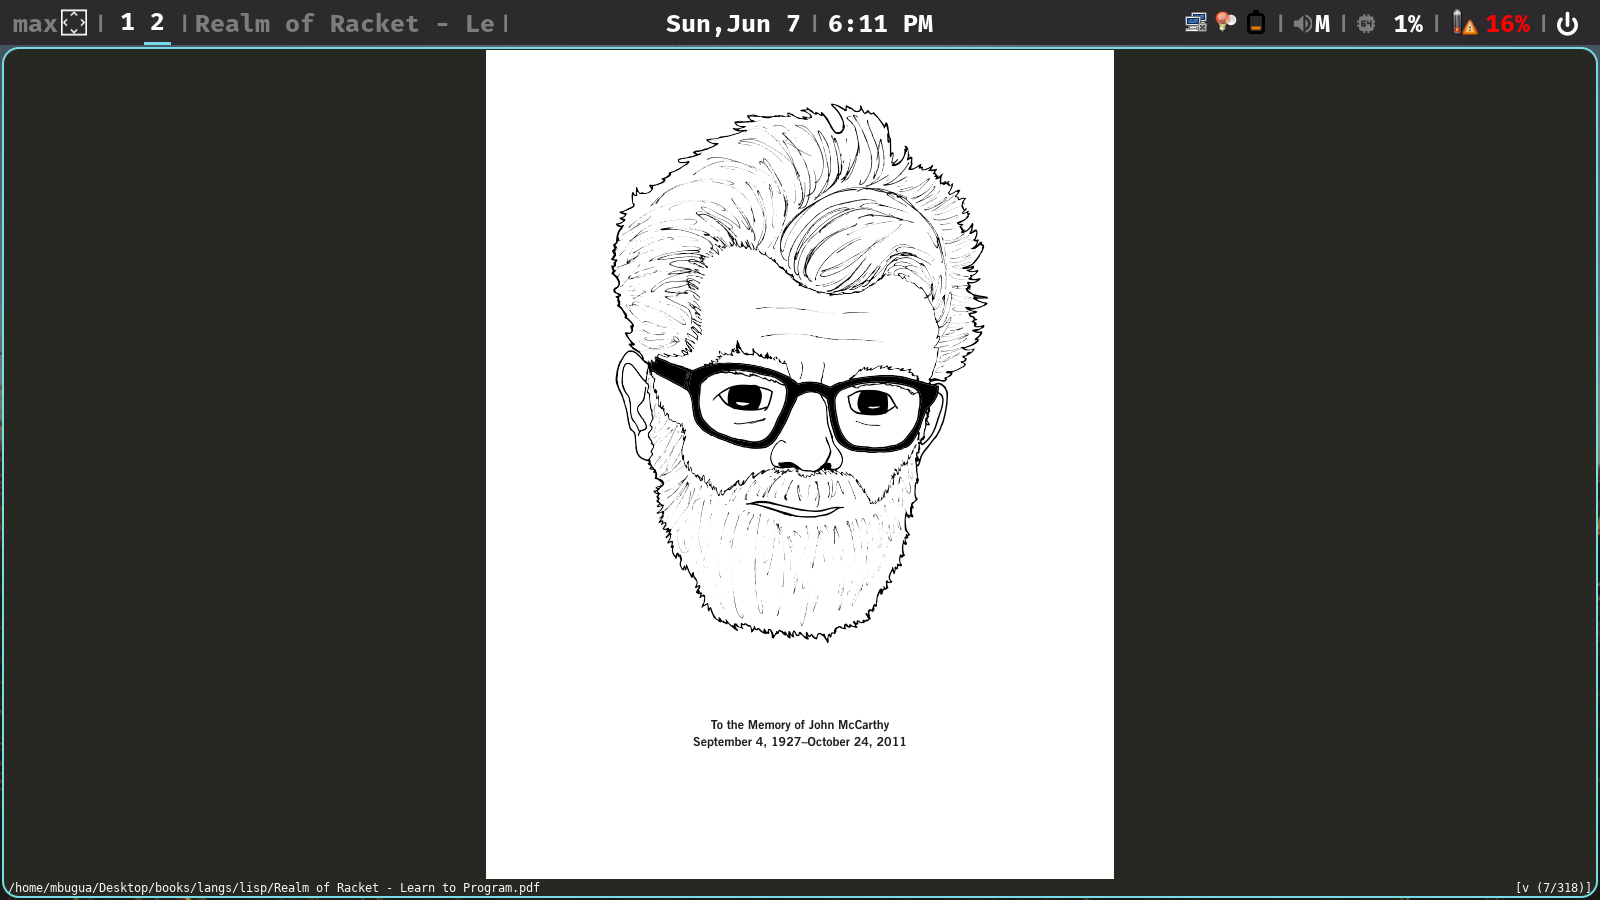Viewport: 1600px width, 900px height.
Task: Click the John McCarthy portrait illustration
Action: pos(799,372)
